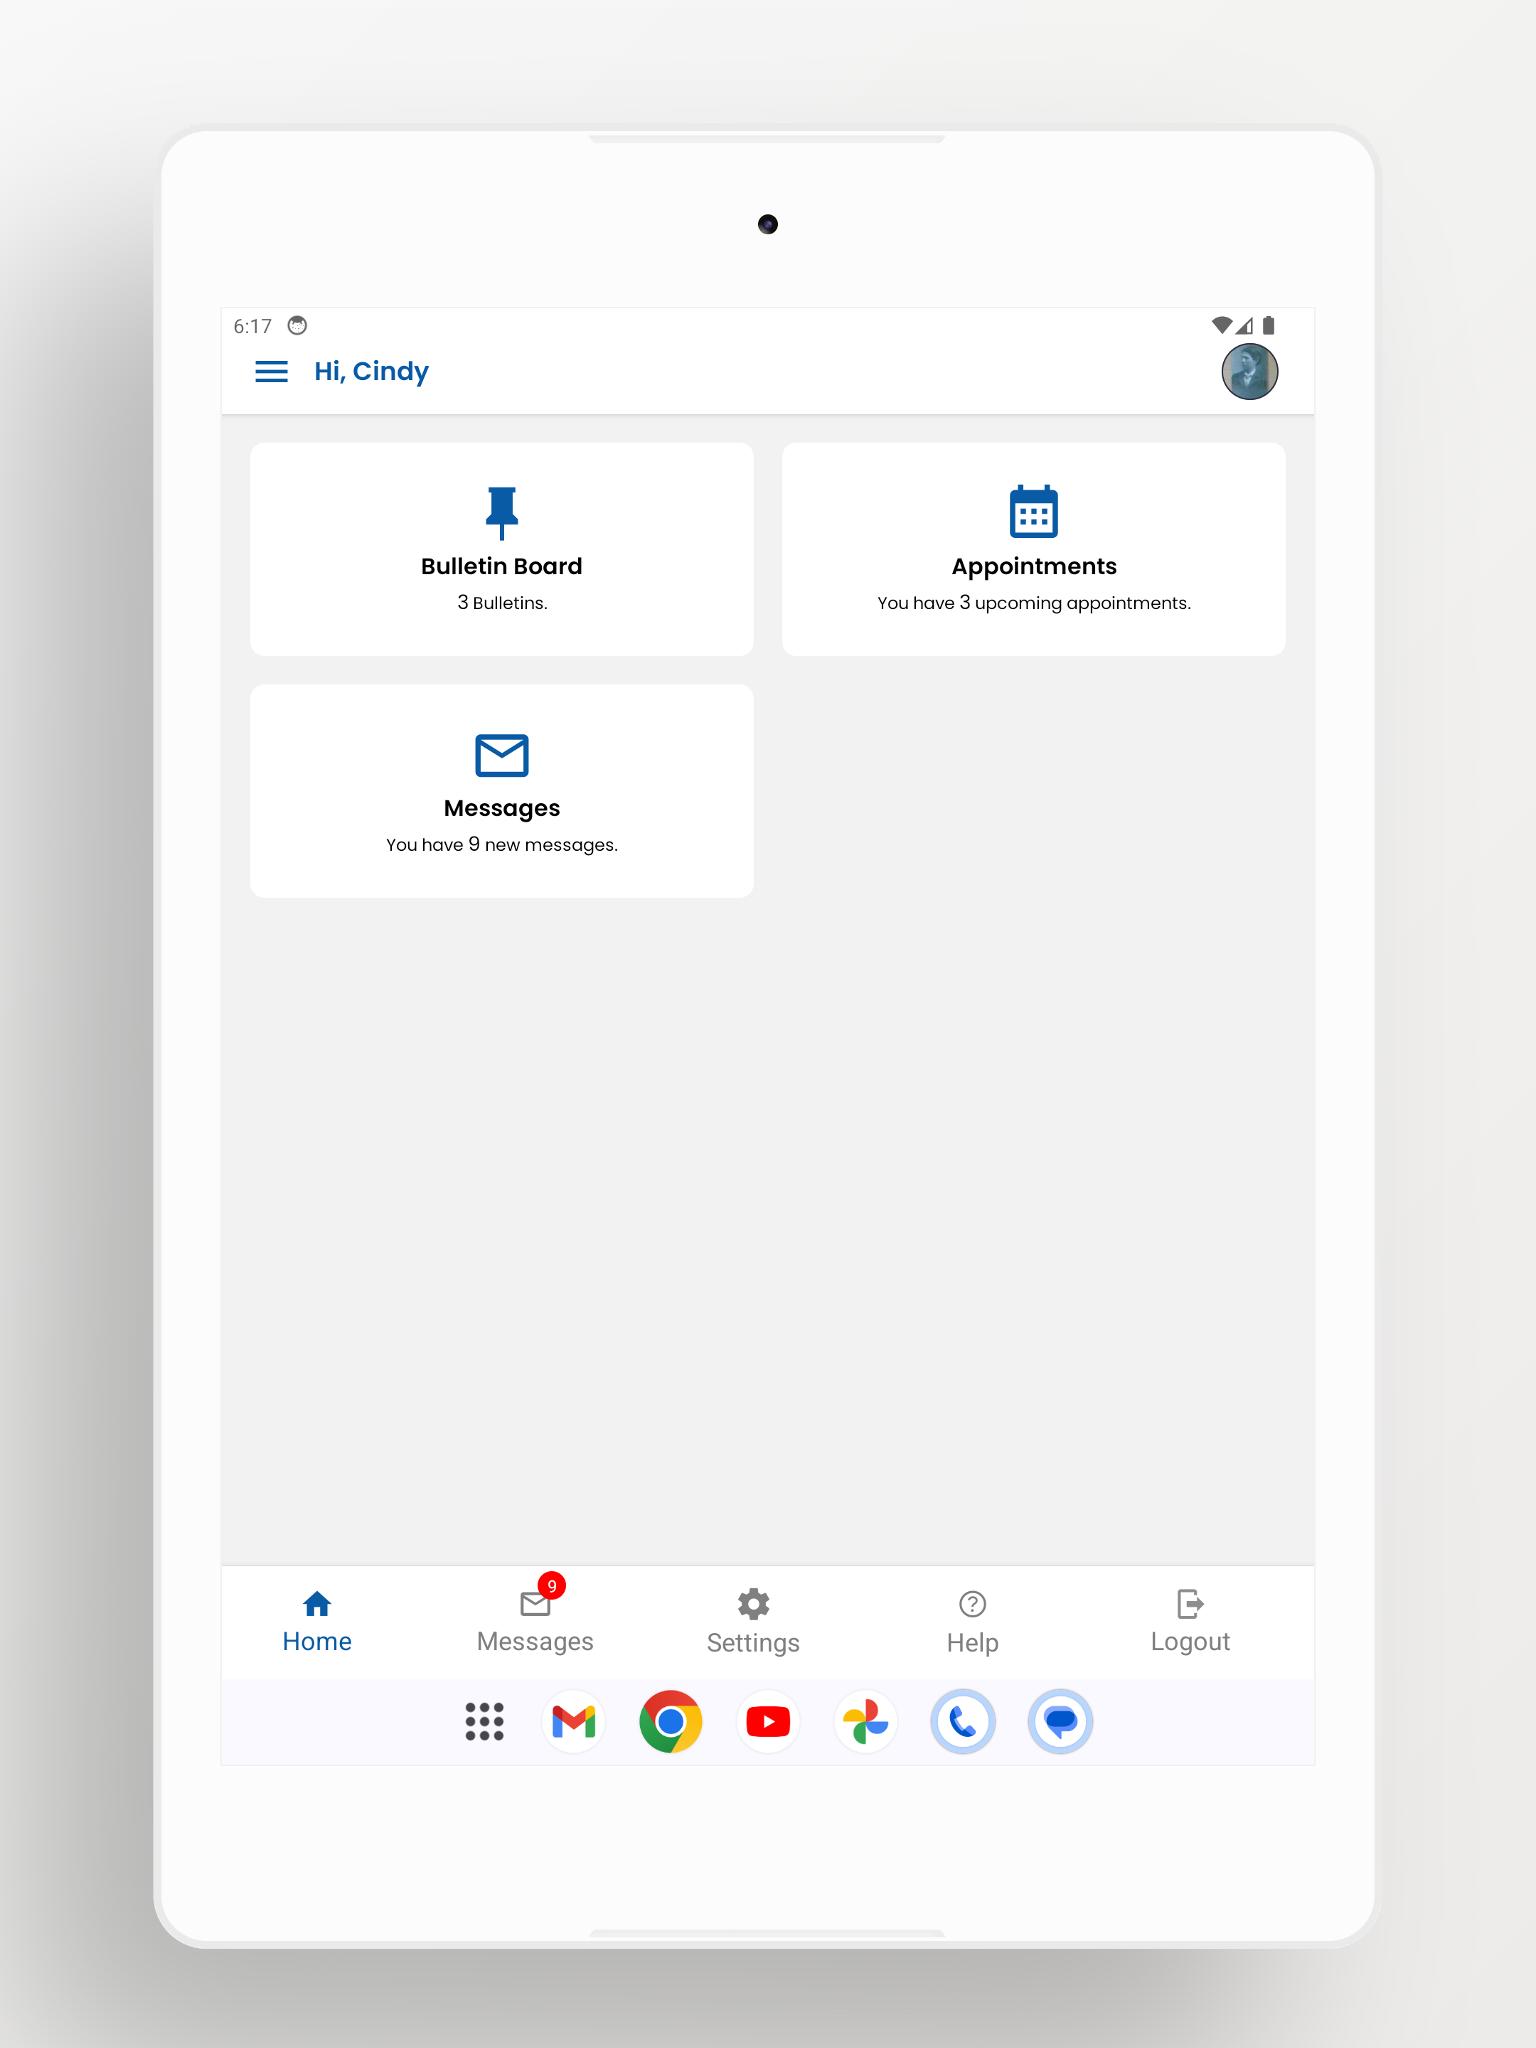
Task: Switch to Messages tab in bottom bar
Action: [535, 1622]
